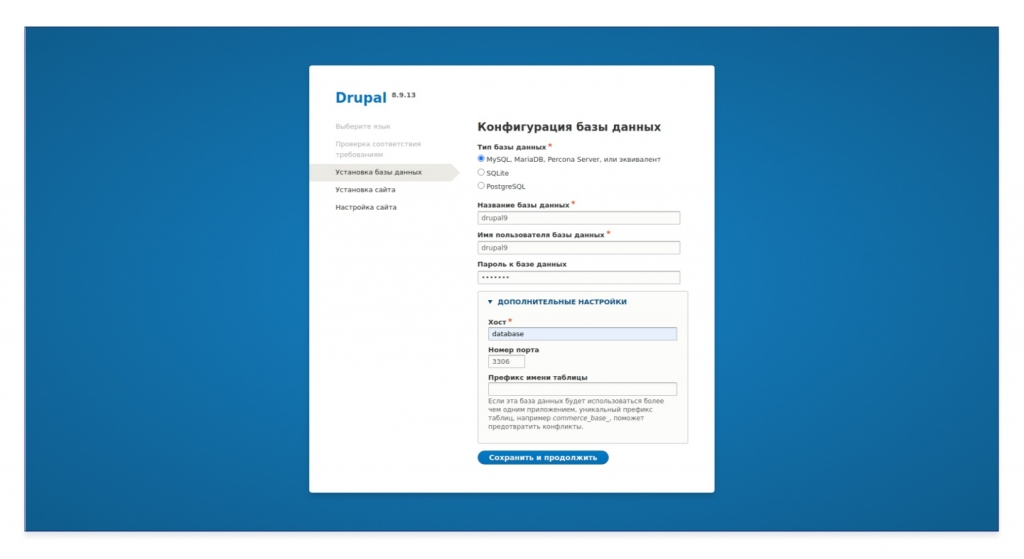Click the database name field containing drupal9
The width and height of the screenshot is (1024, 559).
click(579, 218)
